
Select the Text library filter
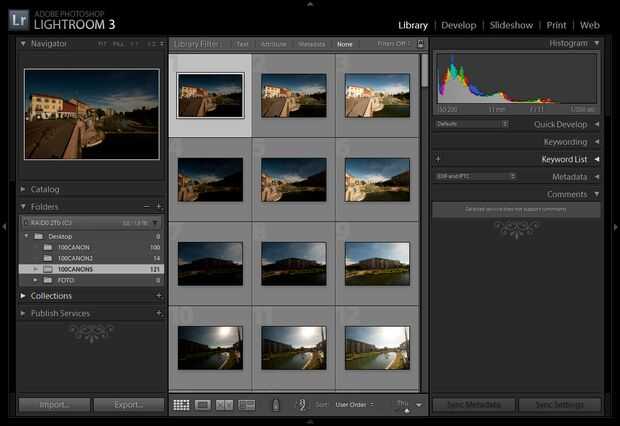pos(242,44)
